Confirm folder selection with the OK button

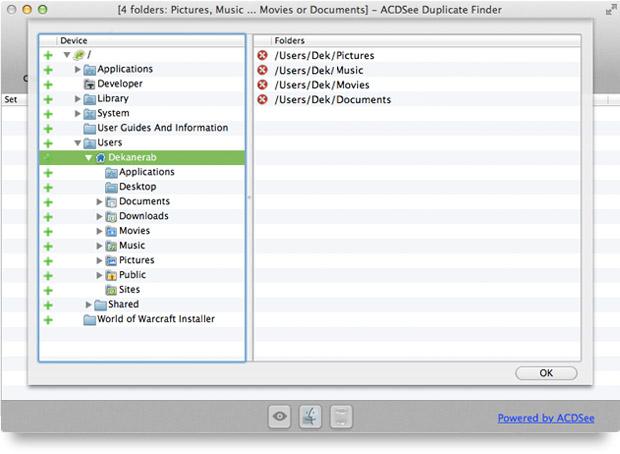(x=546, y=373)
